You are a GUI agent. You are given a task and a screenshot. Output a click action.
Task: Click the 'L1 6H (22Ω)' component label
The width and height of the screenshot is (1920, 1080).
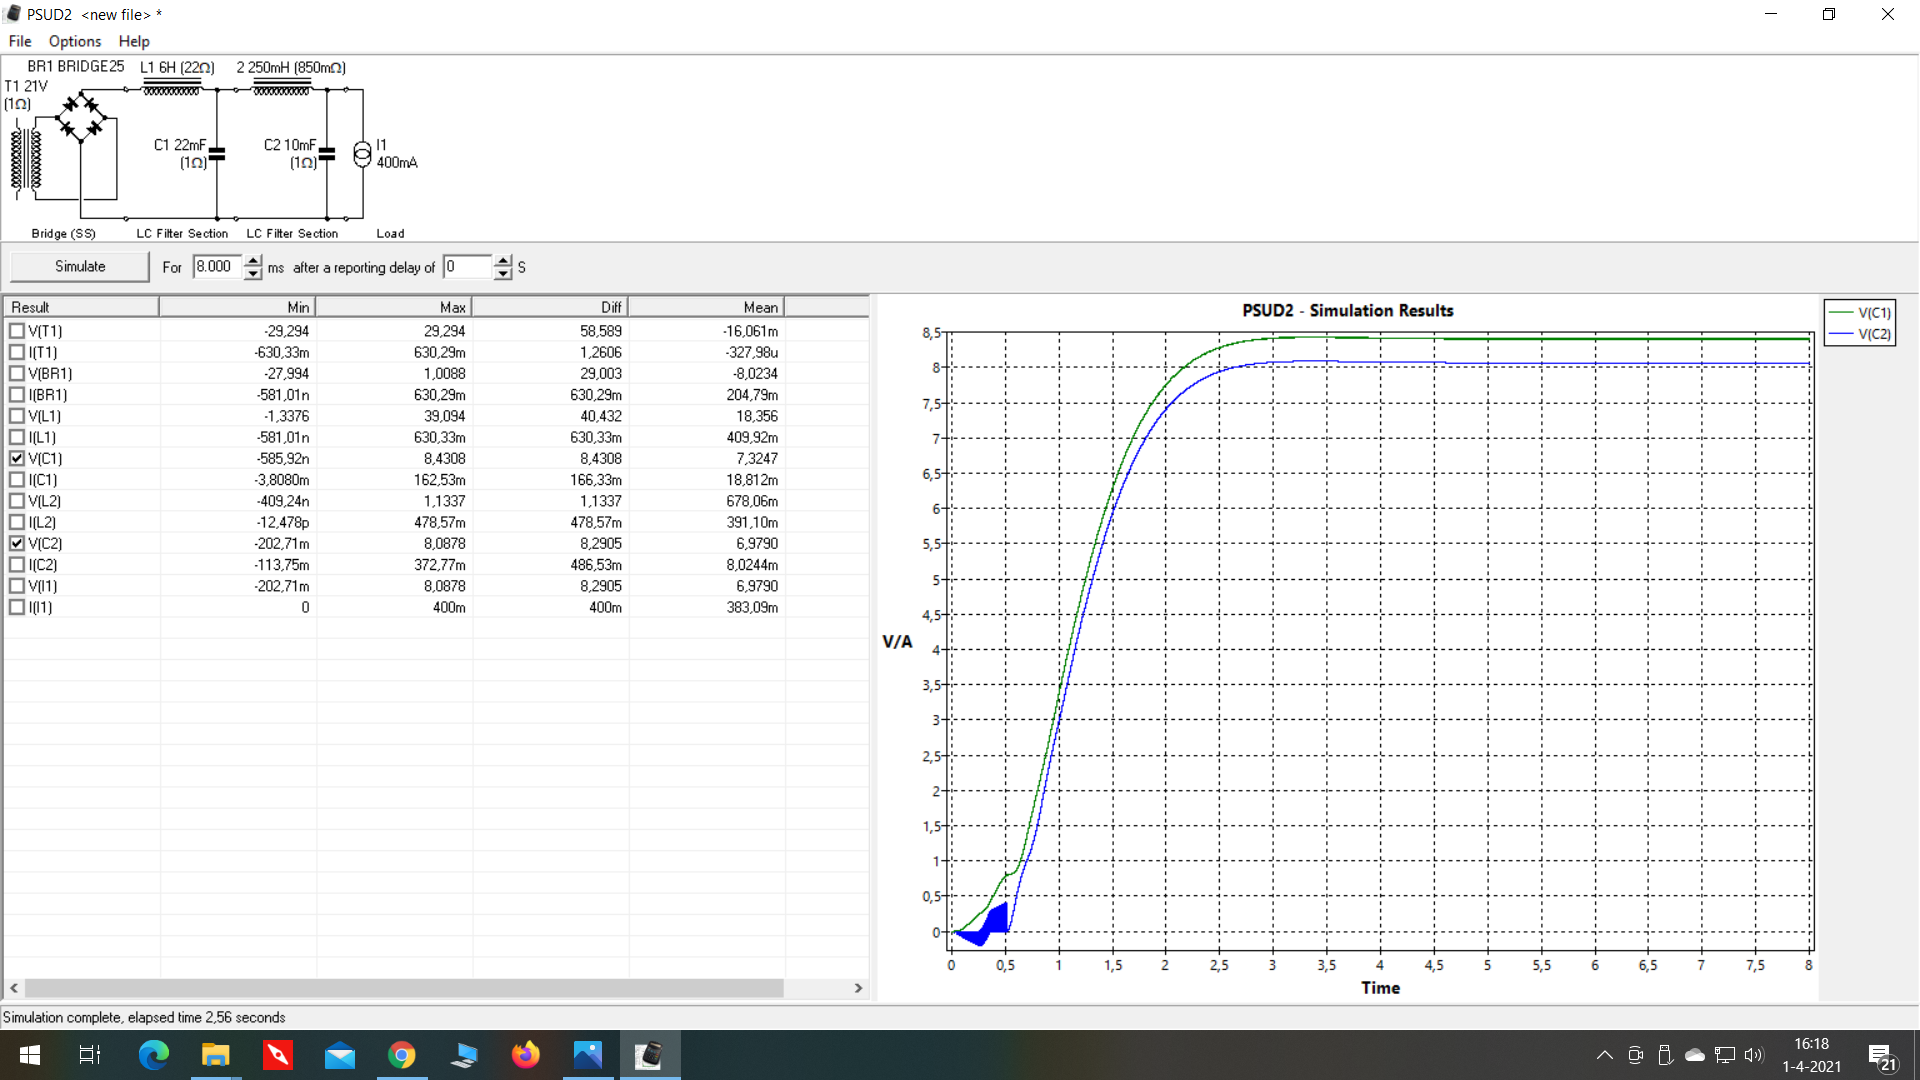click(x=177, y=67)
